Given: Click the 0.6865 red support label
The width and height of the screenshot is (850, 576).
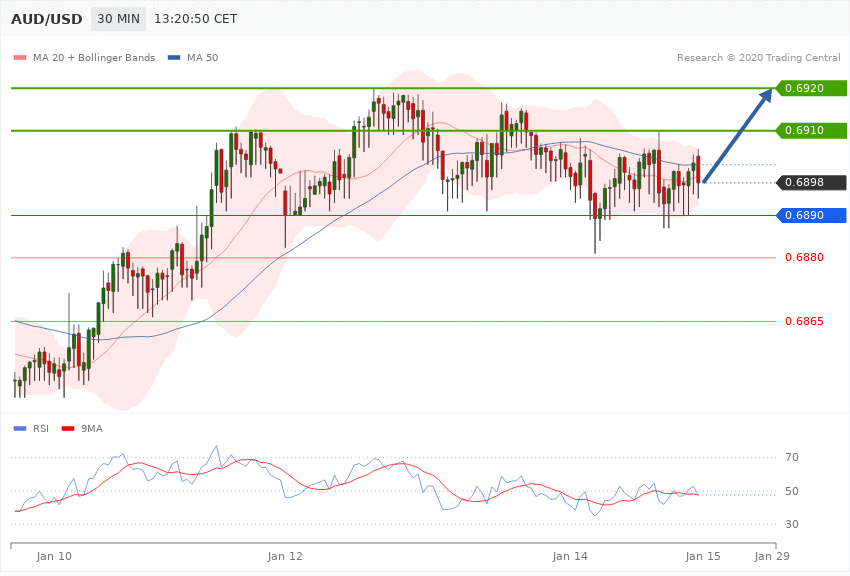Looking at the screenshot, I should (804, 321).
